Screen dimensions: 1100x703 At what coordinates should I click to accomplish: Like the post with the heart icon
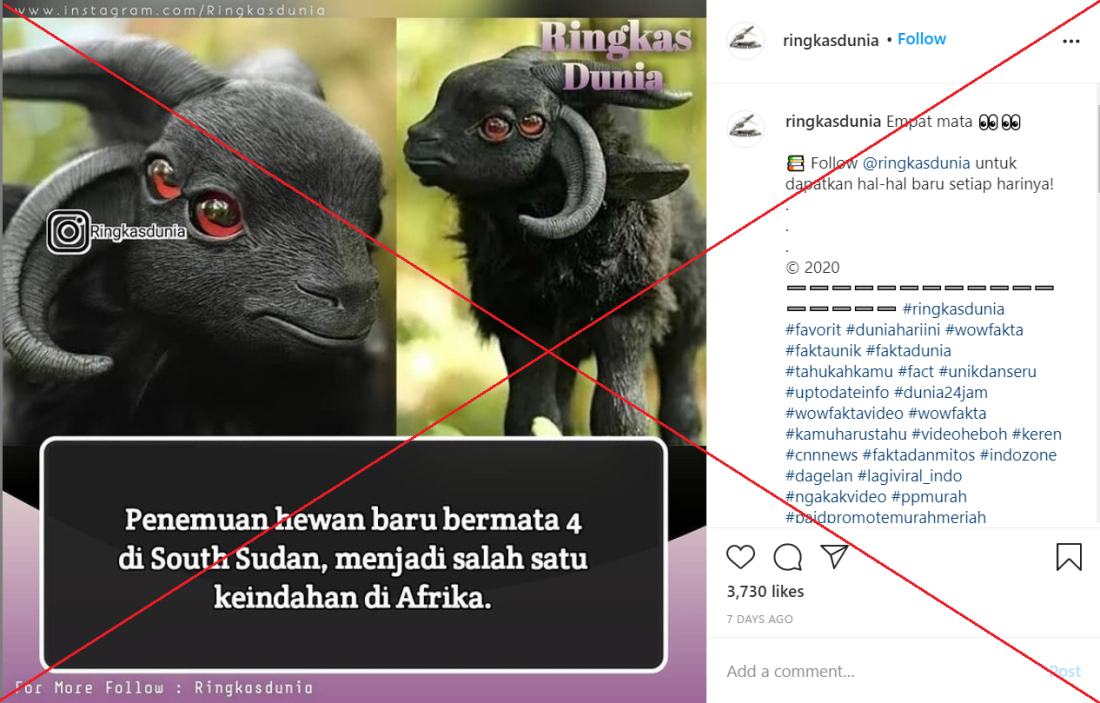[x=740, y=557]
